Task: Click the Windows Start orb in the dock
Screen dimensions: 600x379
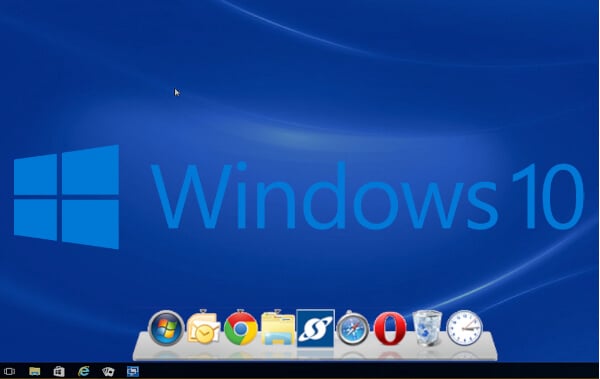Action: coord(166,328)
